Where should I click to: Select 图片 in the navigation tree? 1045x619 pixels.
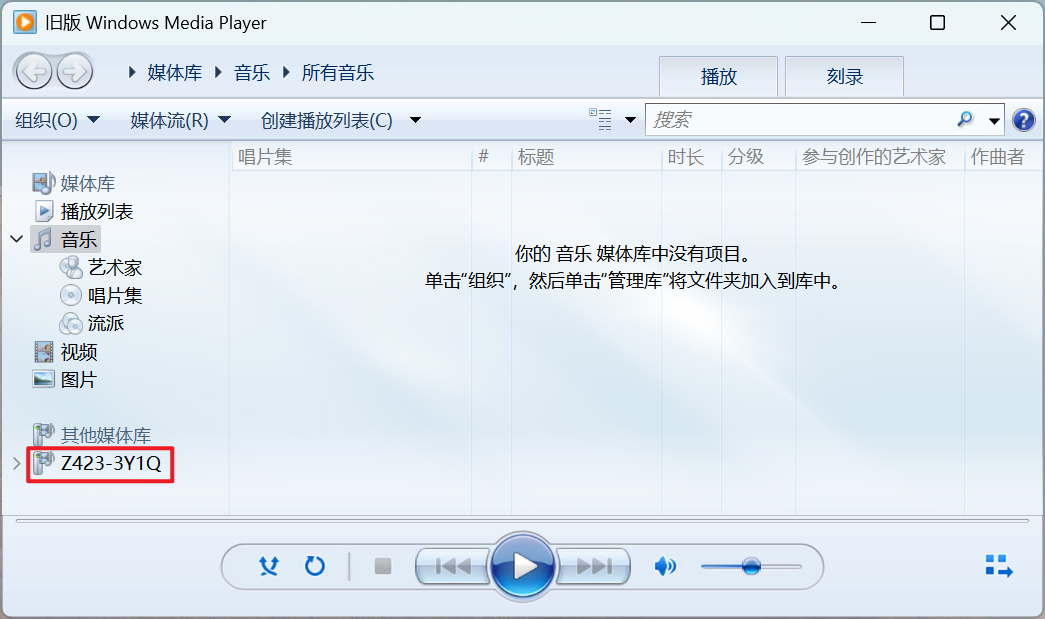[79, 380]
